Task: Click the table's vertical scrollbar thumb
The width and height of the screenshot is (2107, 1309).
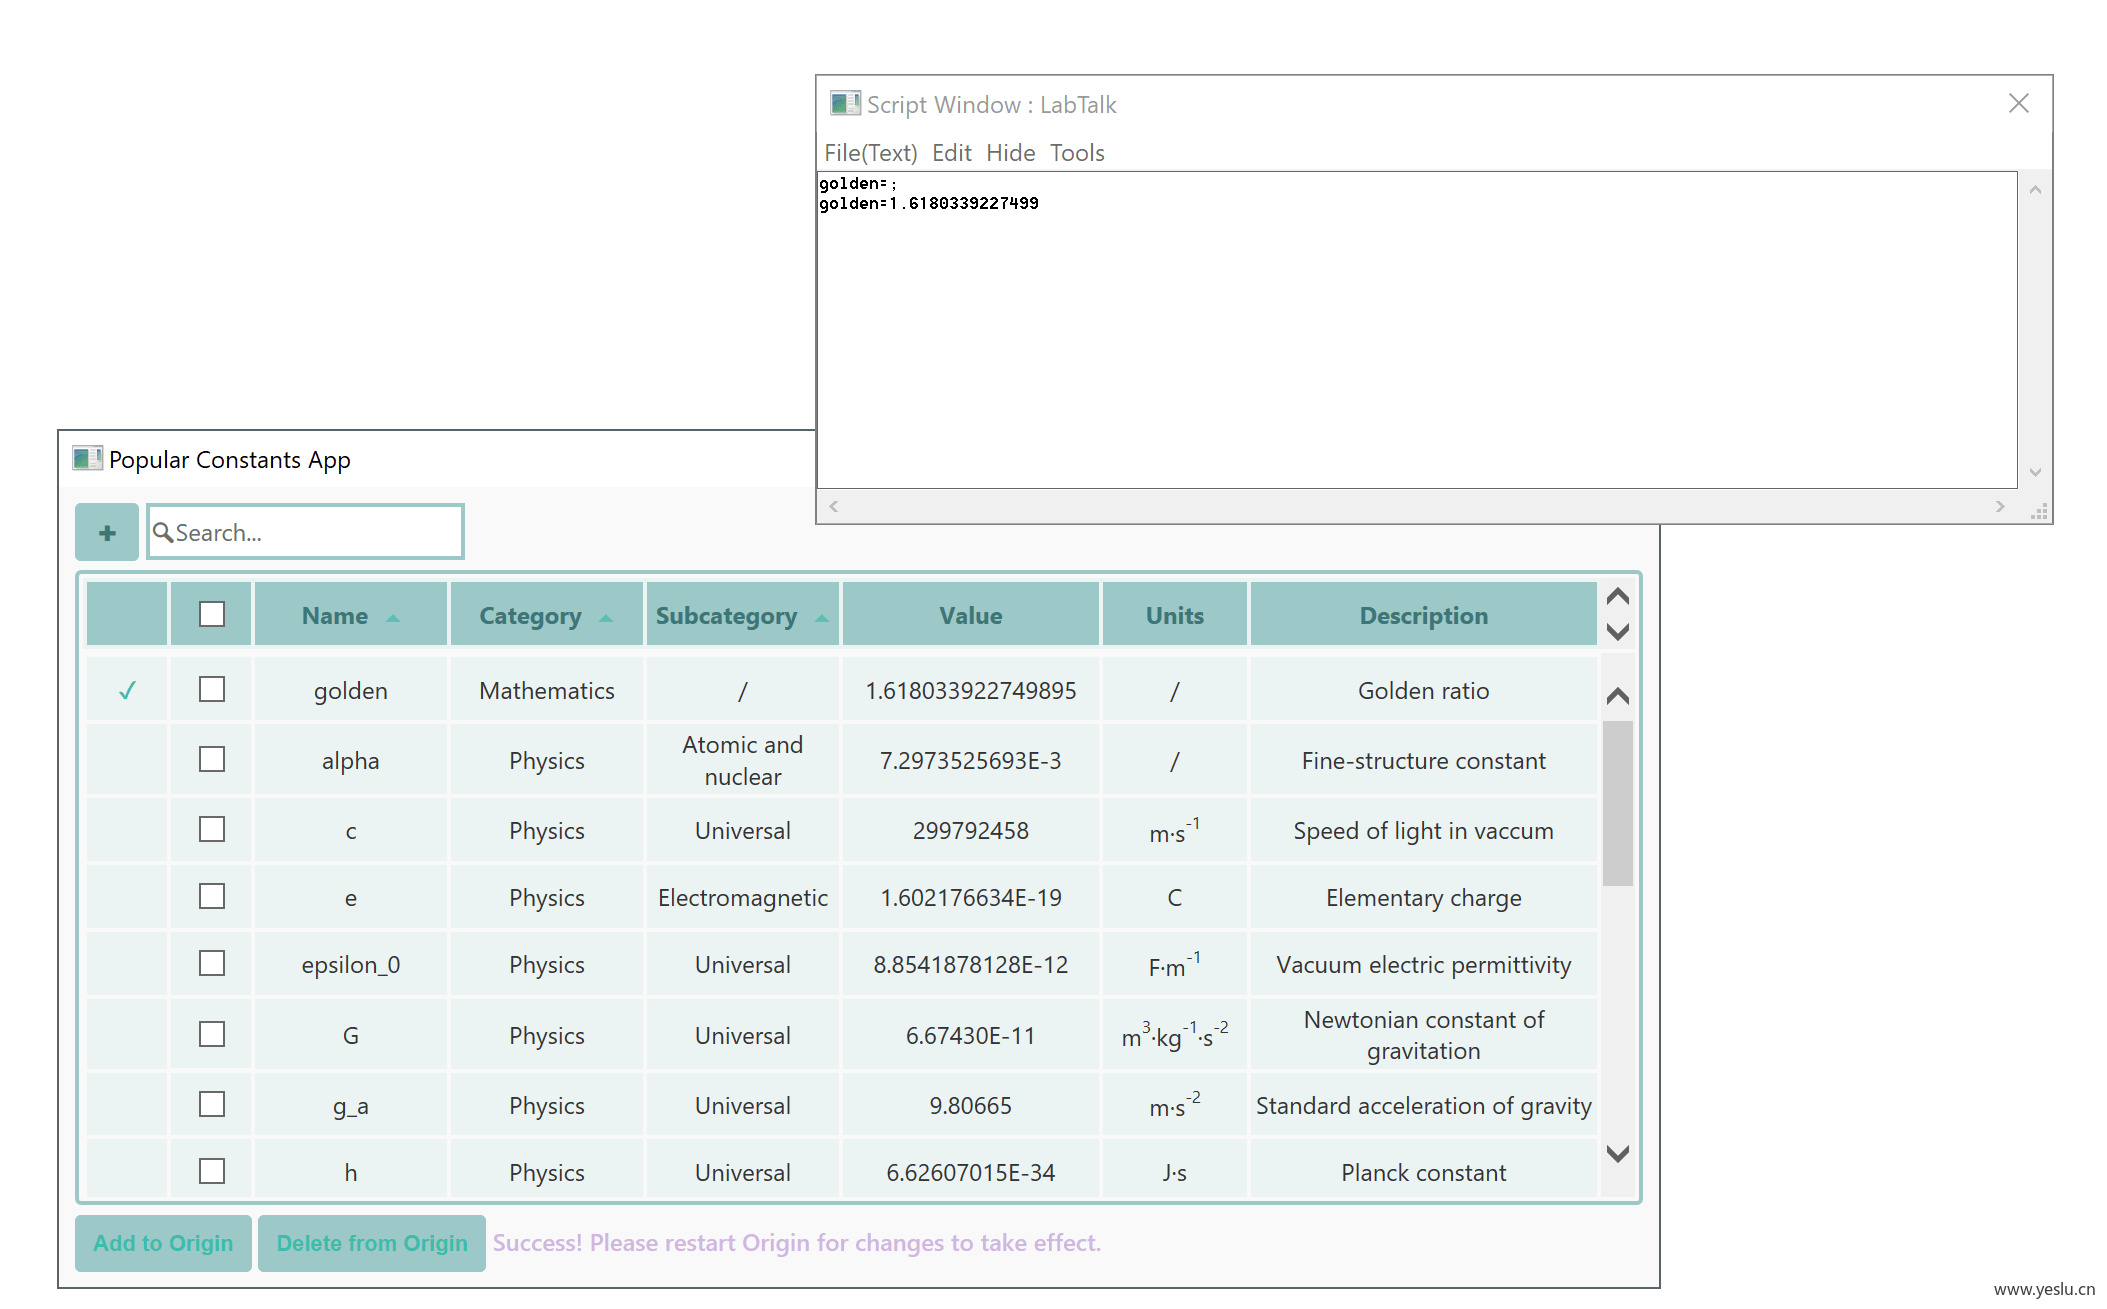Action: (1617, 803)
